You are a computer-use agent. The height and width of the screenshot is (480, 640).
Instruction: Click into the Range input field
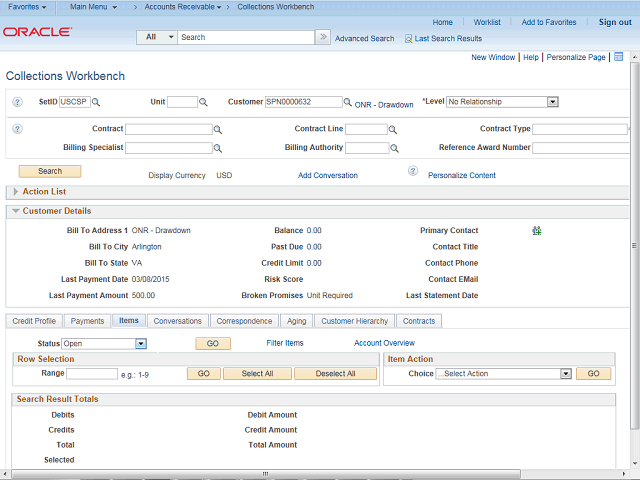tap(92, 373)
